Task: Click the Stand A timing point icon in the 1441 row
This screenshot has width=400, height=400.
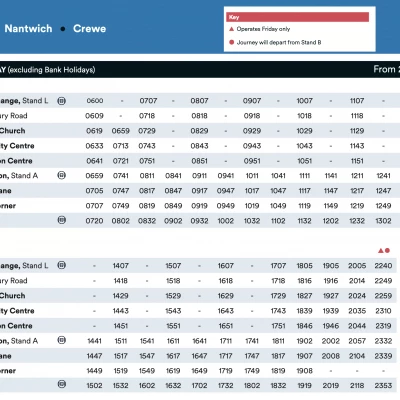Action: point(61,340)
